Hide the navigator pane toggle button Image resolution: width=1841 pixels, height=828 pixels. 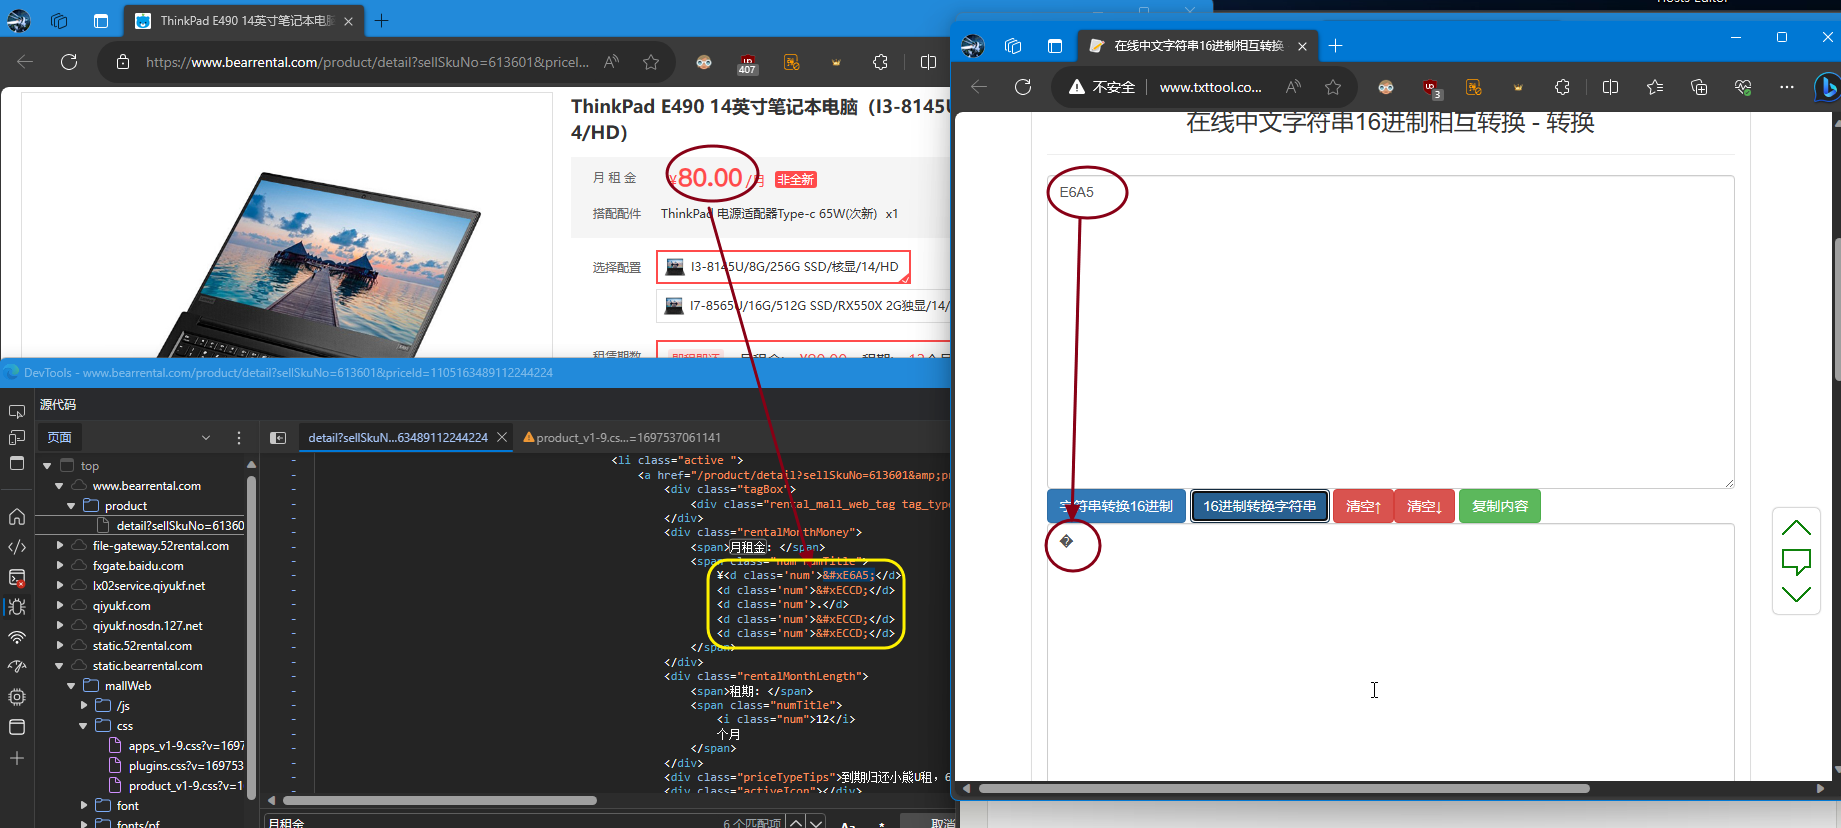(x=278, y=438)
